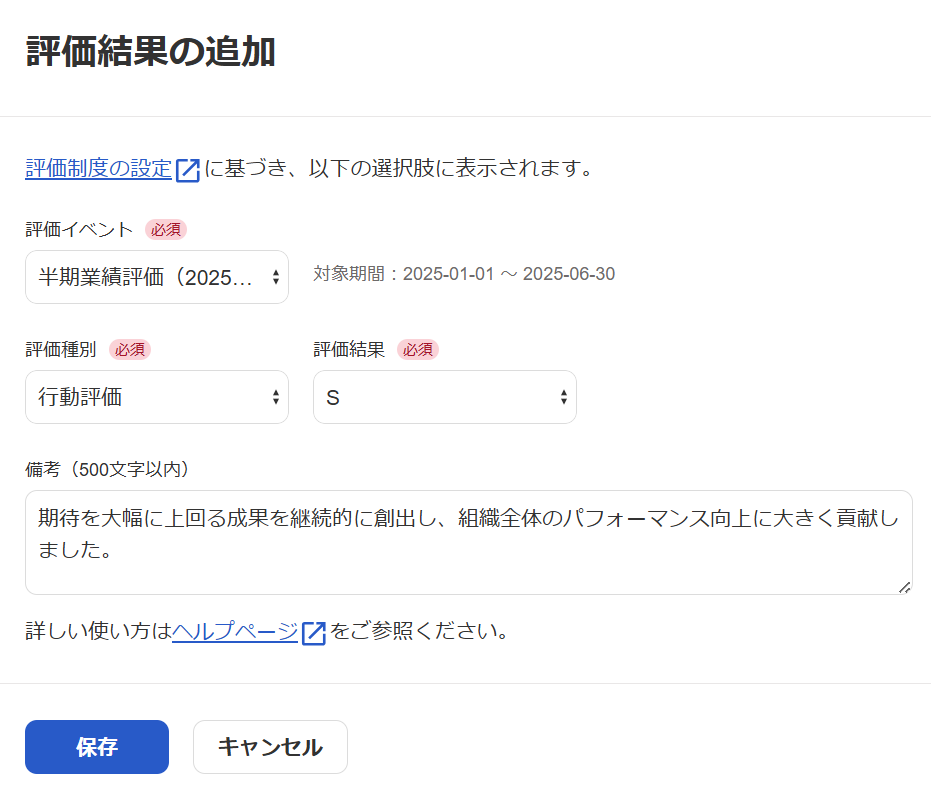Click the 評価結果の追加 heading
Image resolution: width=931 pixels, height=793 pixels.
151,52
